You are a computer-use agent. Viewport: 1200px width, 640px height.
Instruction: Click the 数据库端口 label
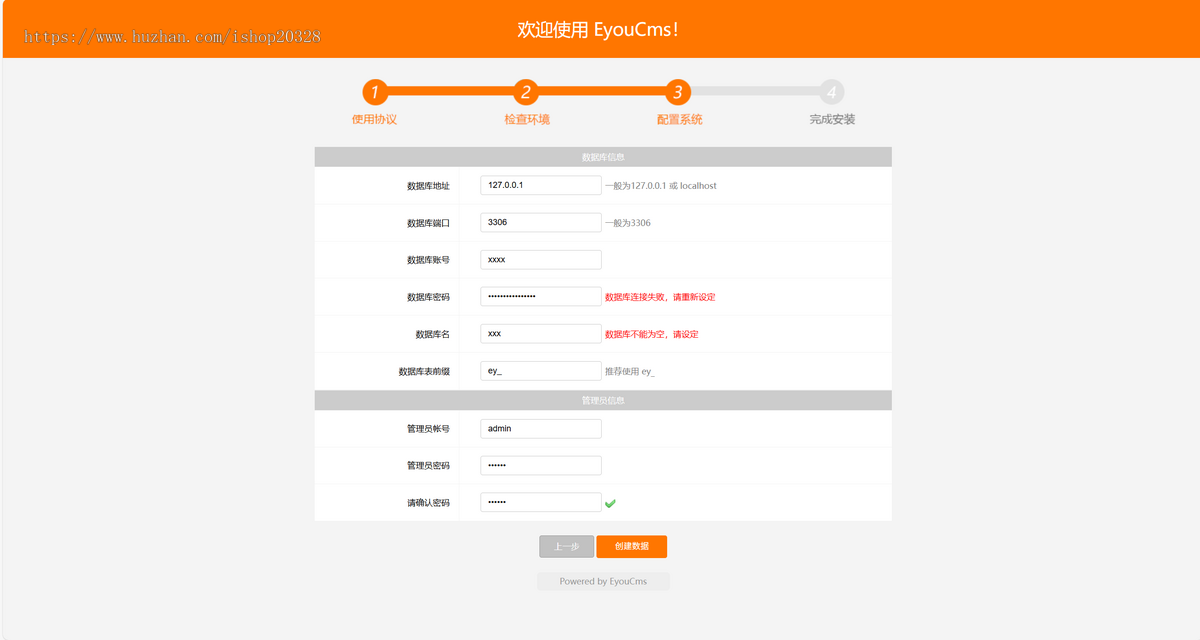click(428, 223)
